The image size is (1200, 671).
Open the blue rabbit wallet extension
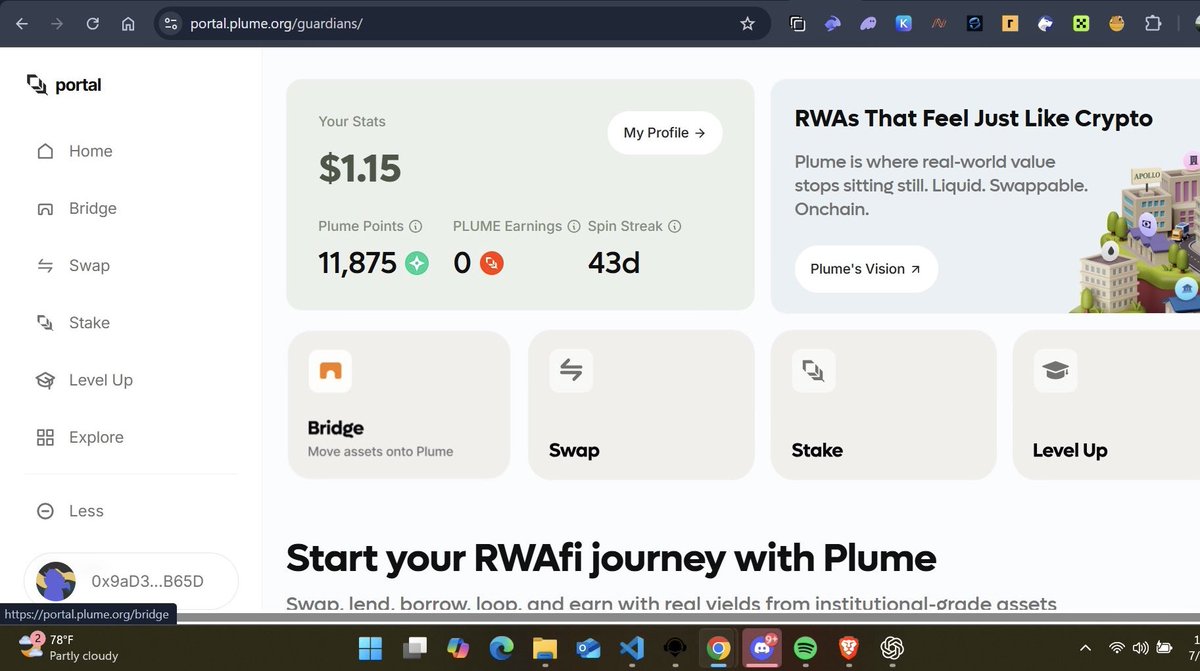click(x=833, y=24)
